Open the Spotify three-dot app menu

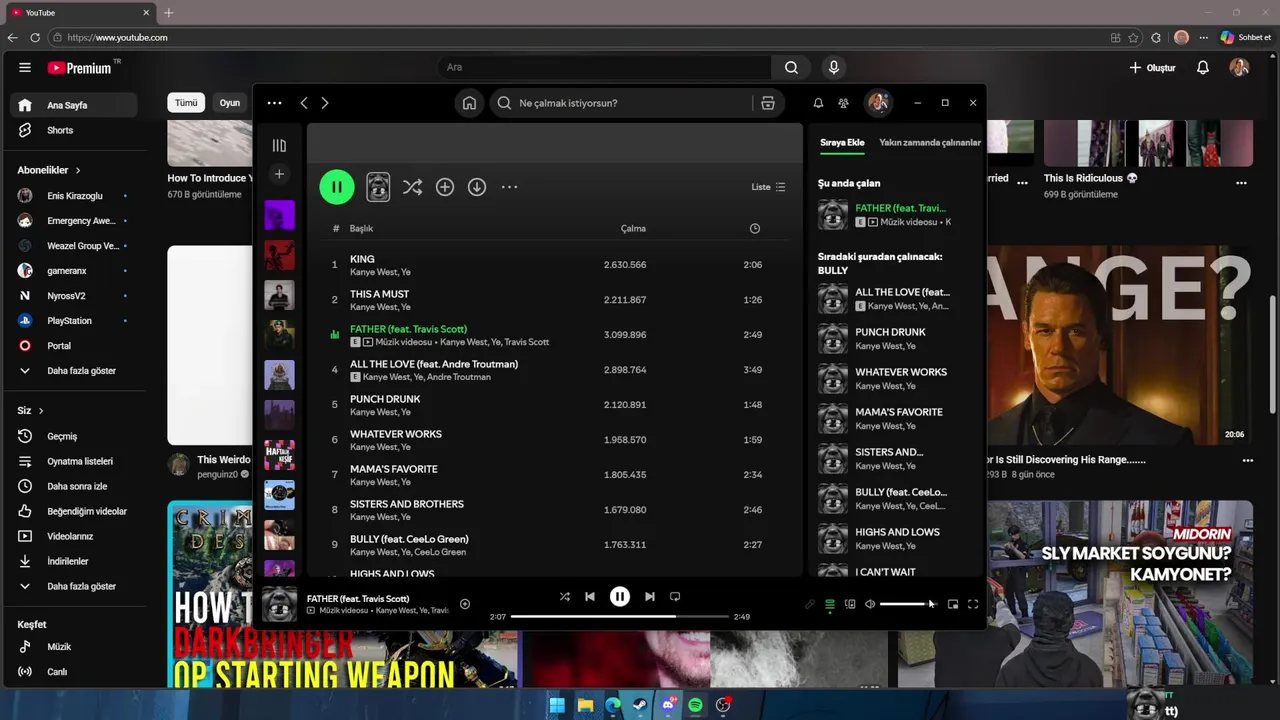275,103
